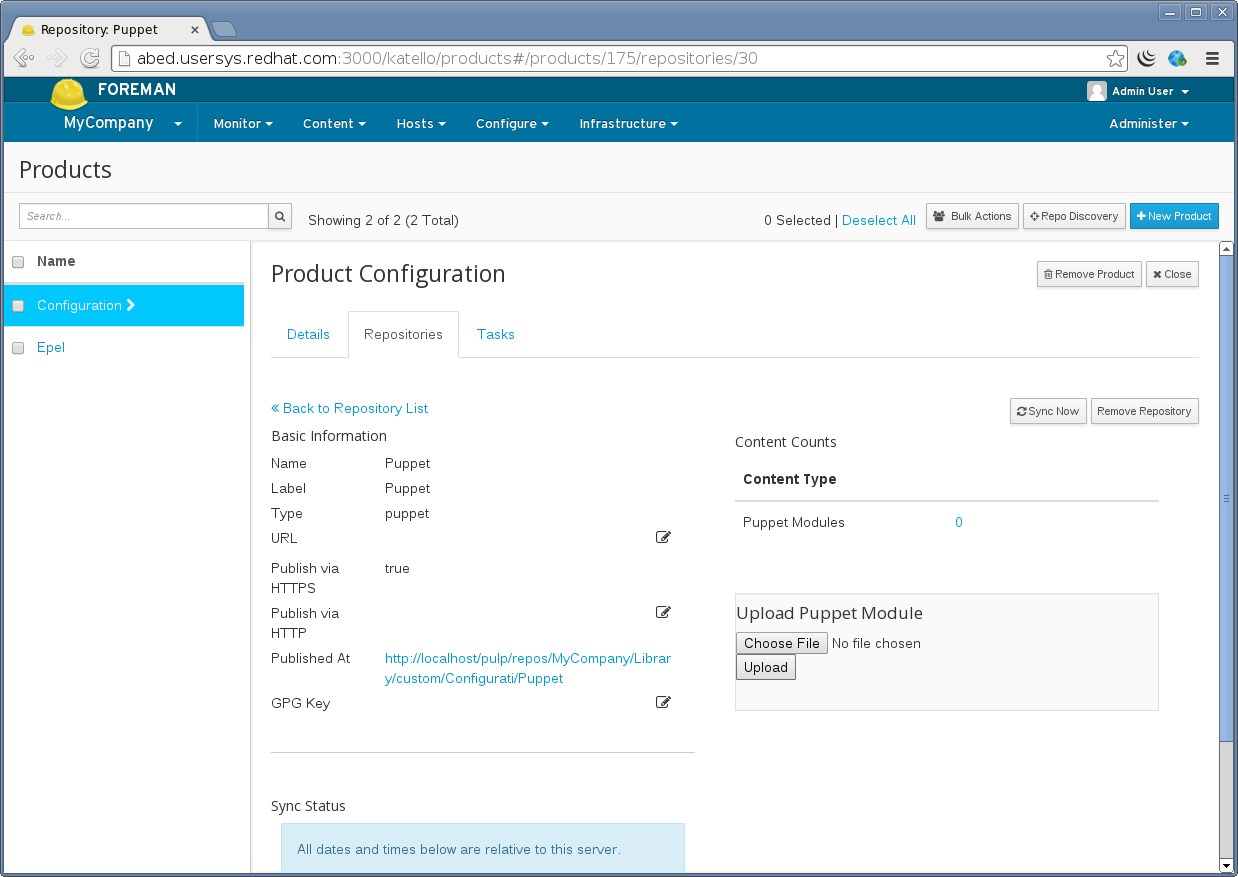The height and width of the screenshot is (877, 1238).
Task: Open the Monitor menu
Action: (243, 124)
